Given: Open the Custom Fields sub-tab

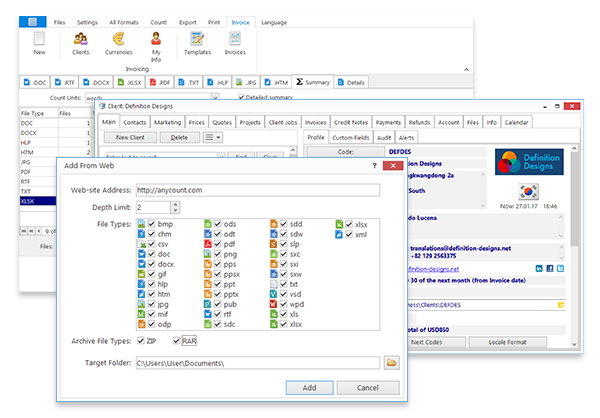Looking at the screenshot, I should pos(351,138).
